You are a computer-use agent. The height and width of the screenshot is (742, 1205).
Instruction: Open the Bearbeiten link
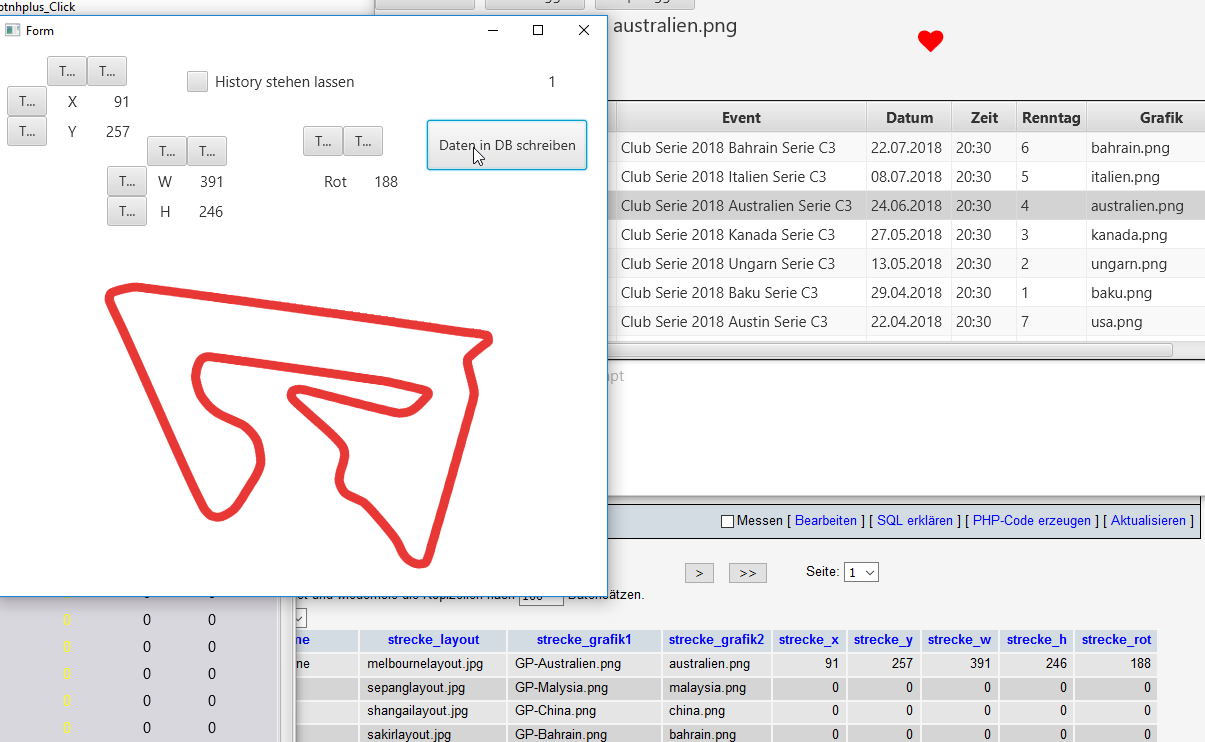click(825, 521)
